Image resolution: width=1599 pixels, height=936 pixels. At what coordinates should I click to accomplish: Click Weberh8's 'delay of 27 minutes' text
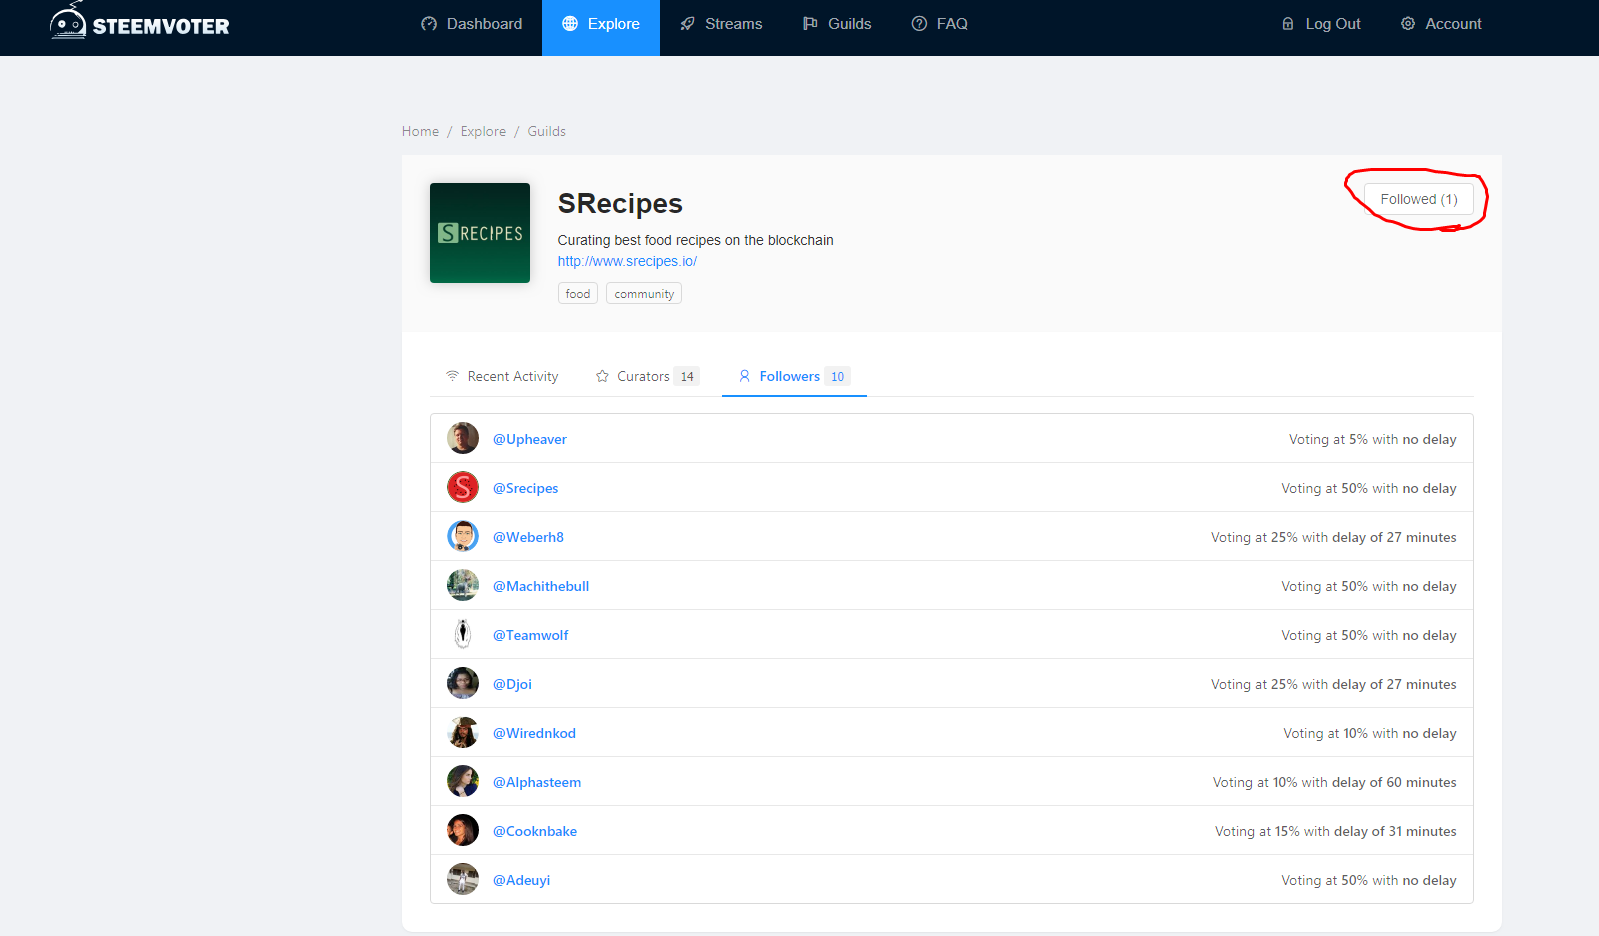point(1394,537)
